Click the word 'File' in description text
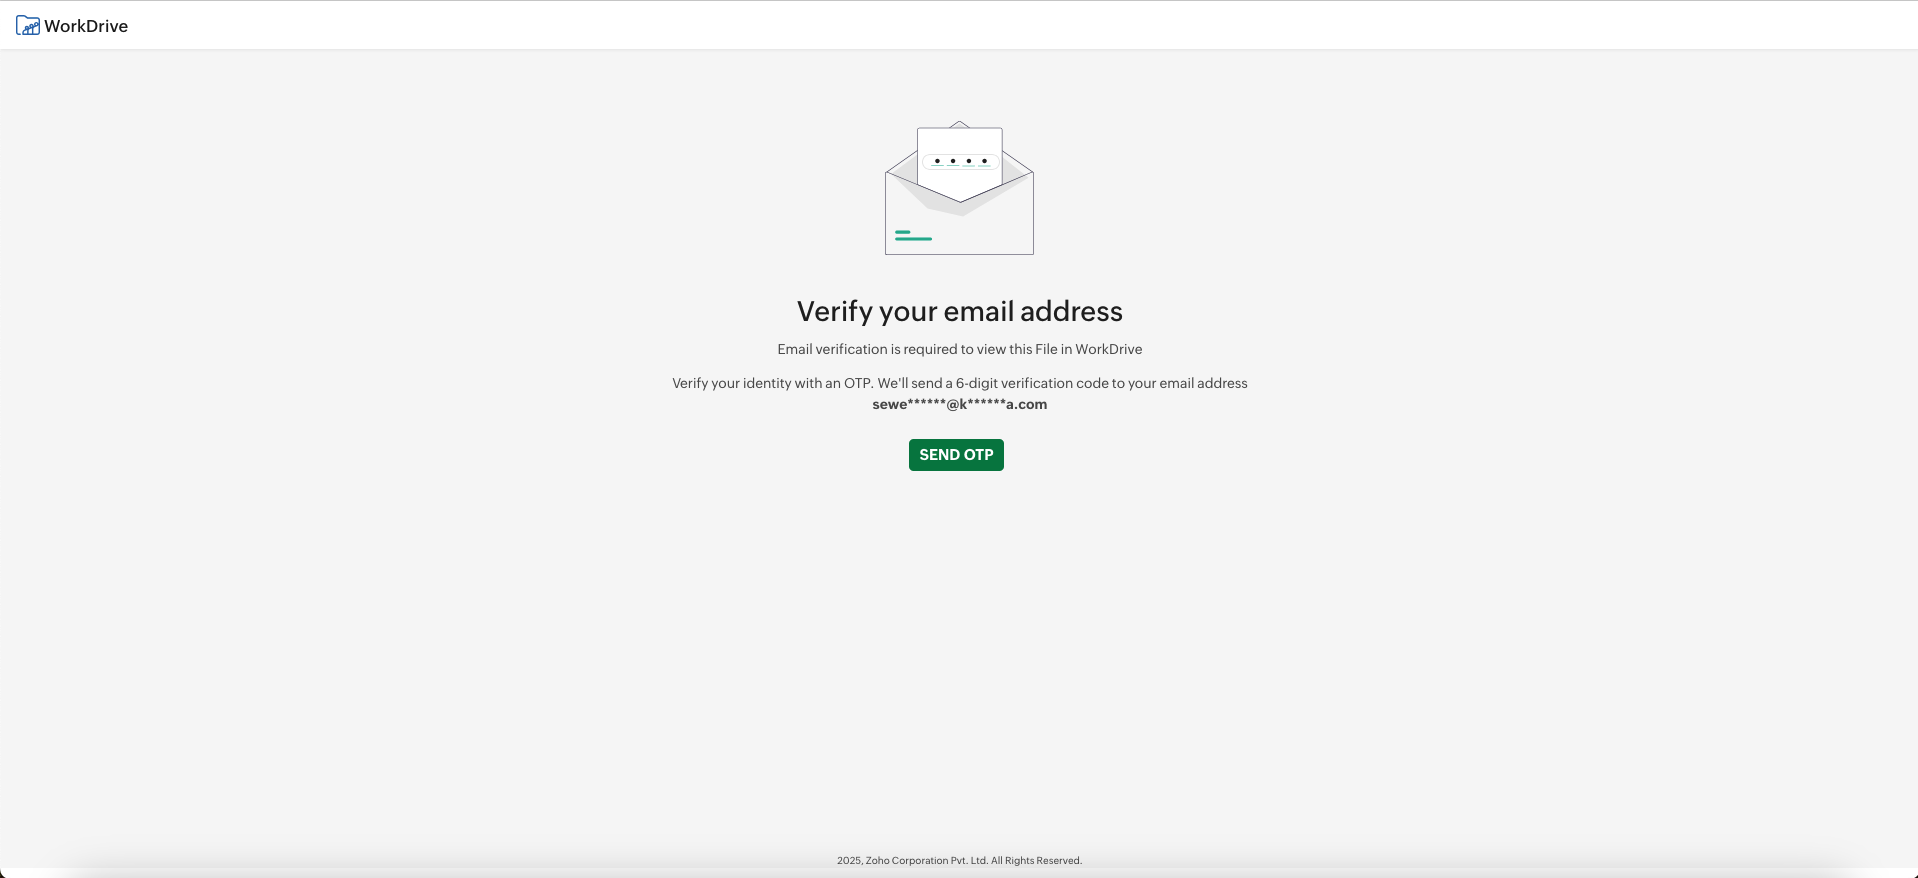The height and width of the screenshot is (878, 1918). click(1046, 349)
